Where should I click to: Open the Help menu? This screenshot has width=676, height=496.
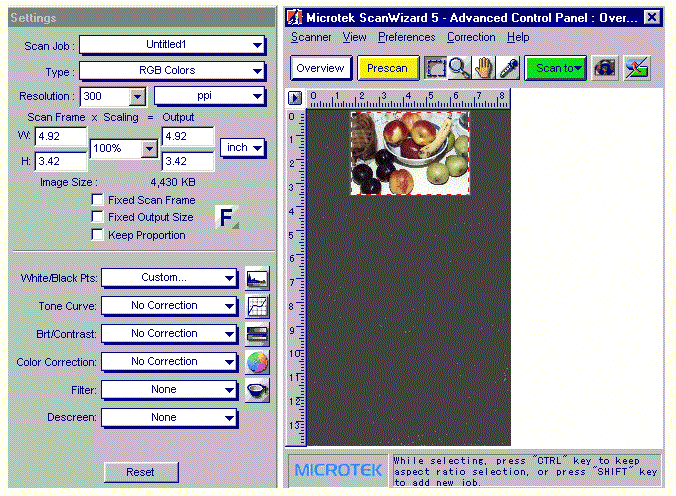tap(518, 38)
